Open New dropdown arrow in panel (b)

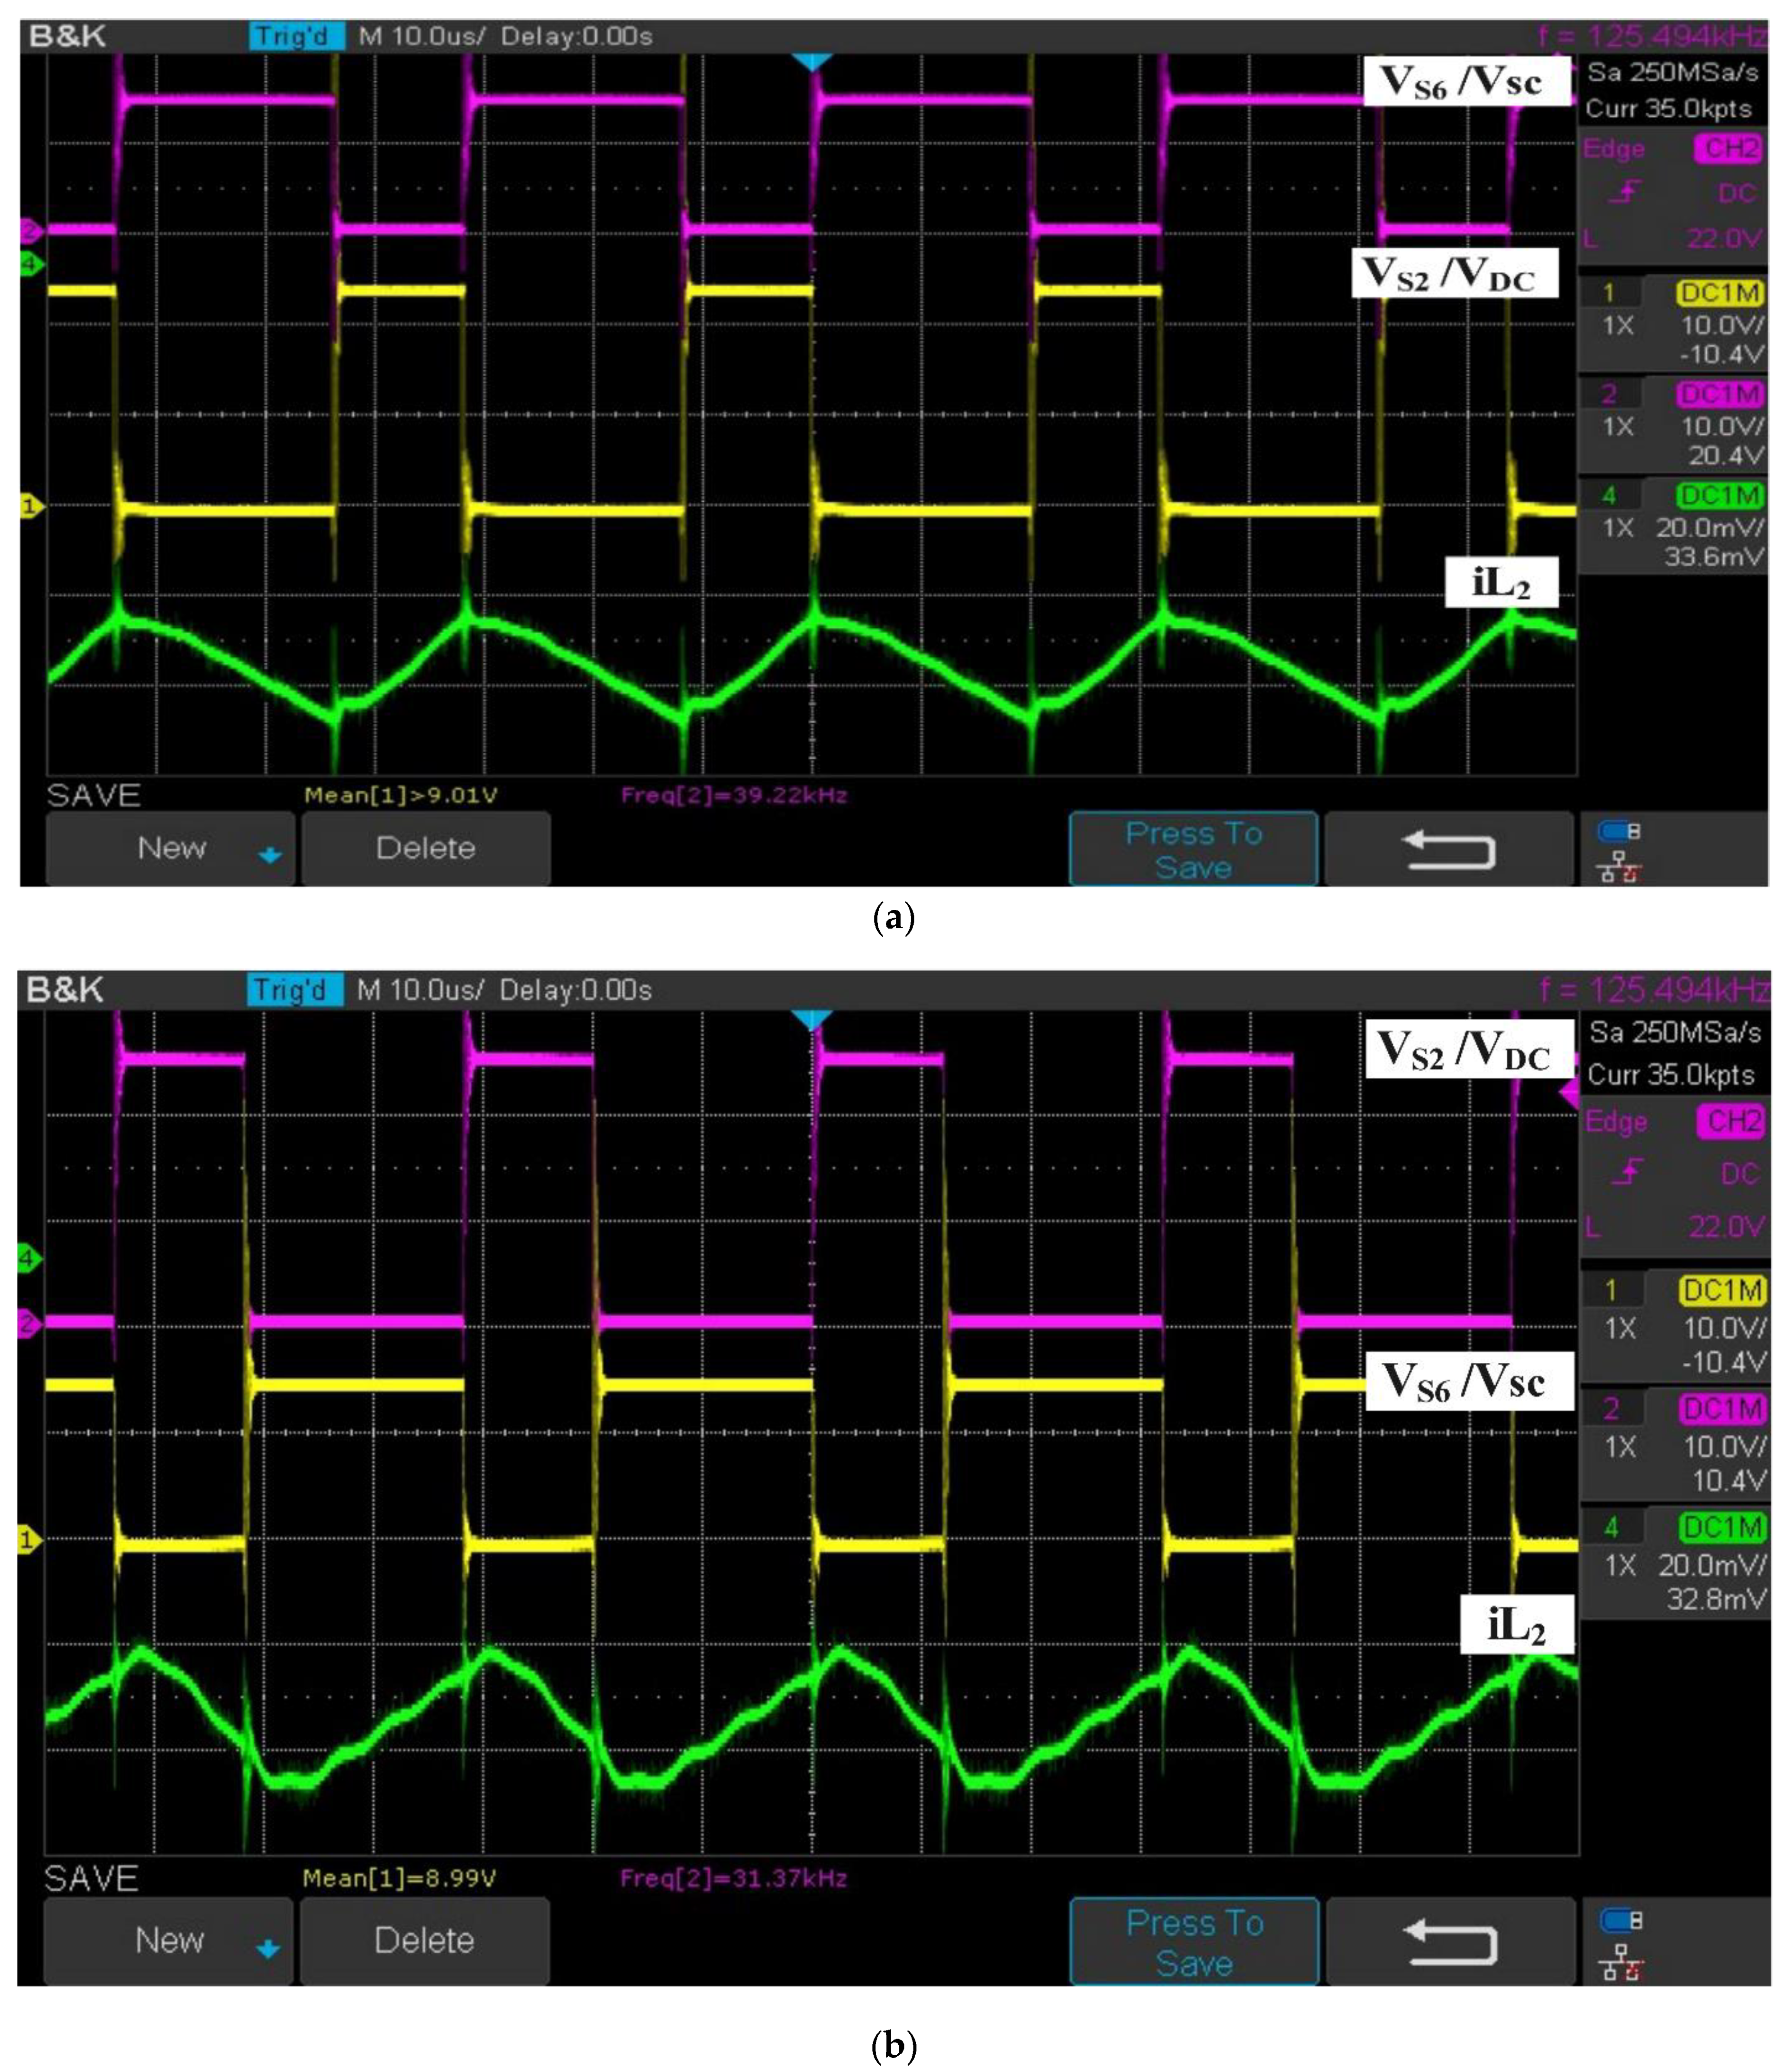coord(268,1949)
